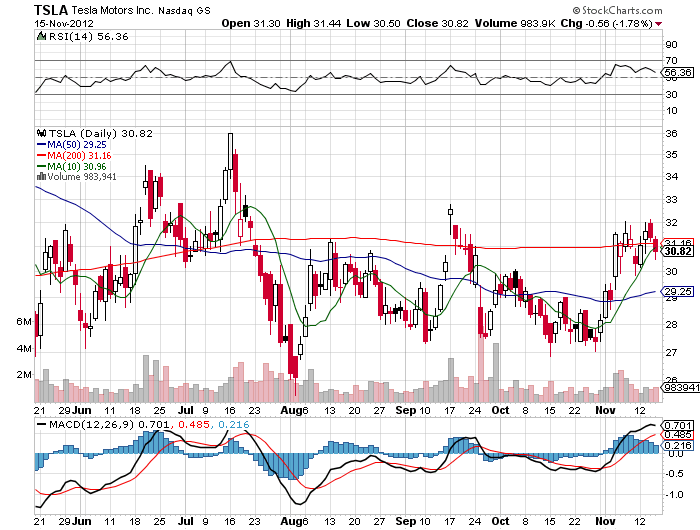Click the boxed 983941 volume axis tag
The width and height of the screenshot is (700, 530).
(x=681, y=387)
